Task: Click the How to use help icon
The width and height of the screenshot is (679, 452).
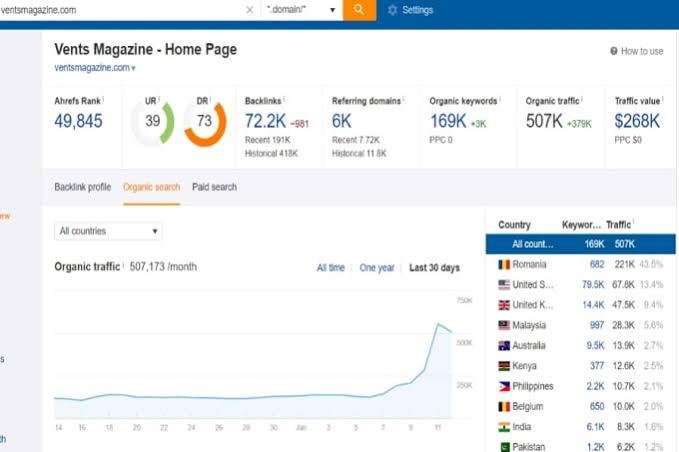Action: 614,51
